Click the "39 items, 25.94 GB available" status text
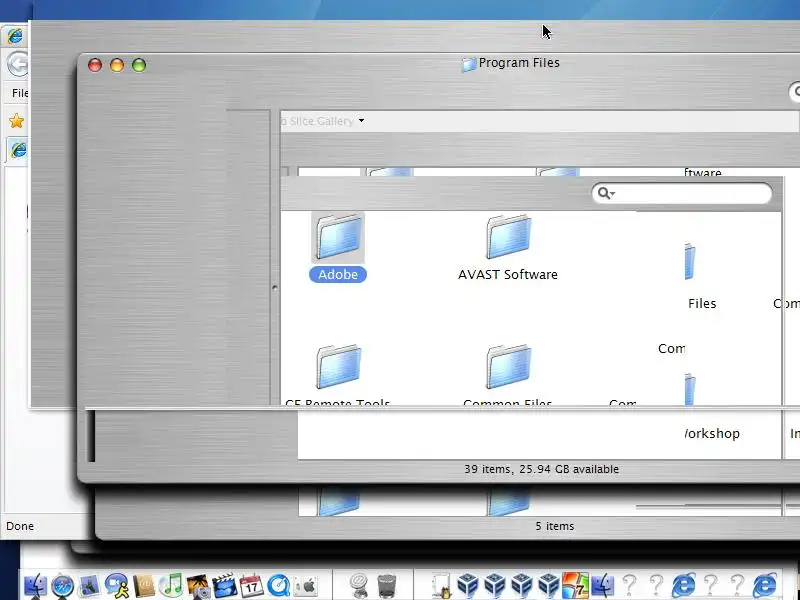Viewport: 800px width, 600px height. pyautogui.click(x=541, y=469)
